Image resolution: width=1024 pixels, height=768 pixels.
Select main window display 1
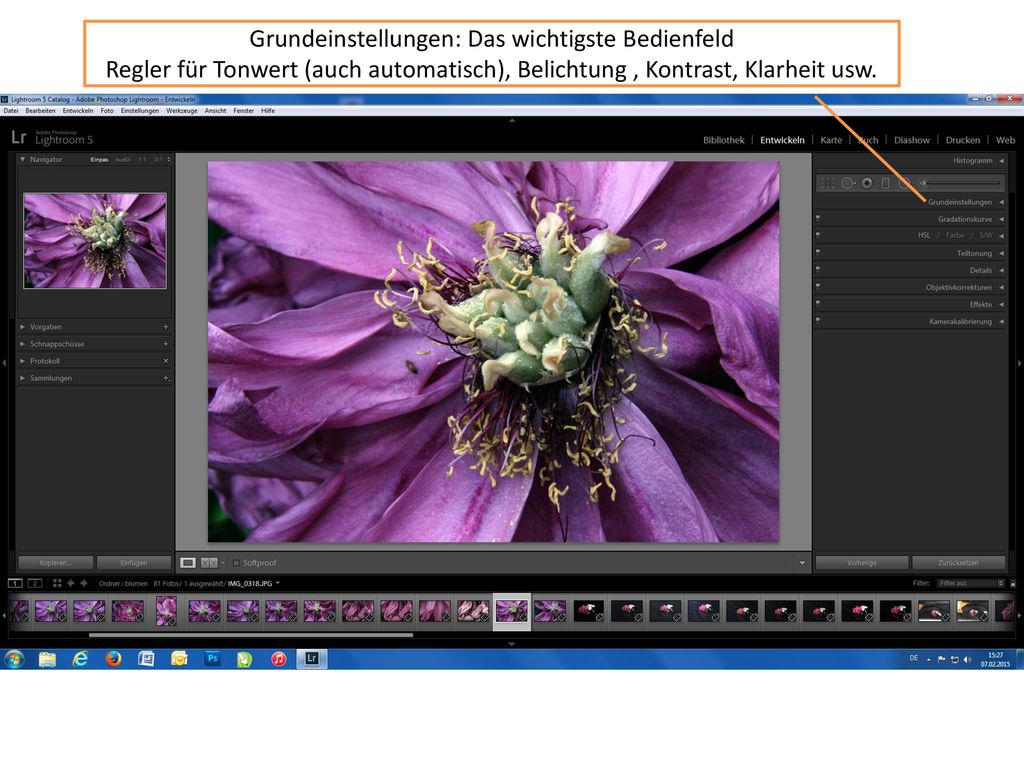(15, 583)
